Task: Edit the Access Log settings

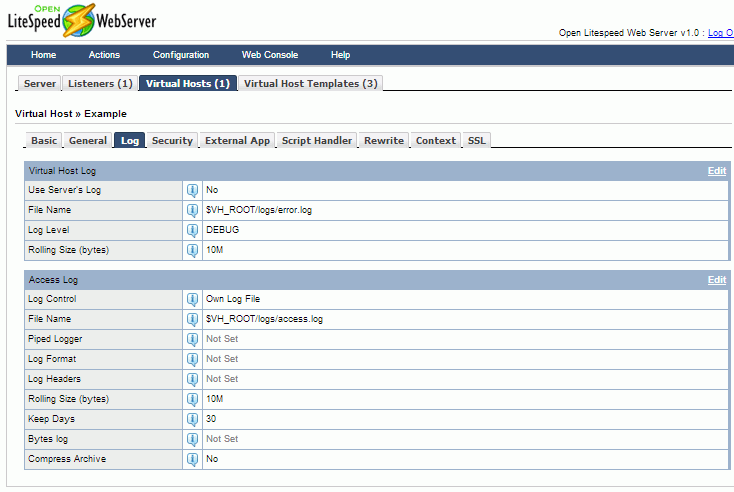Action: click(716, 280)
